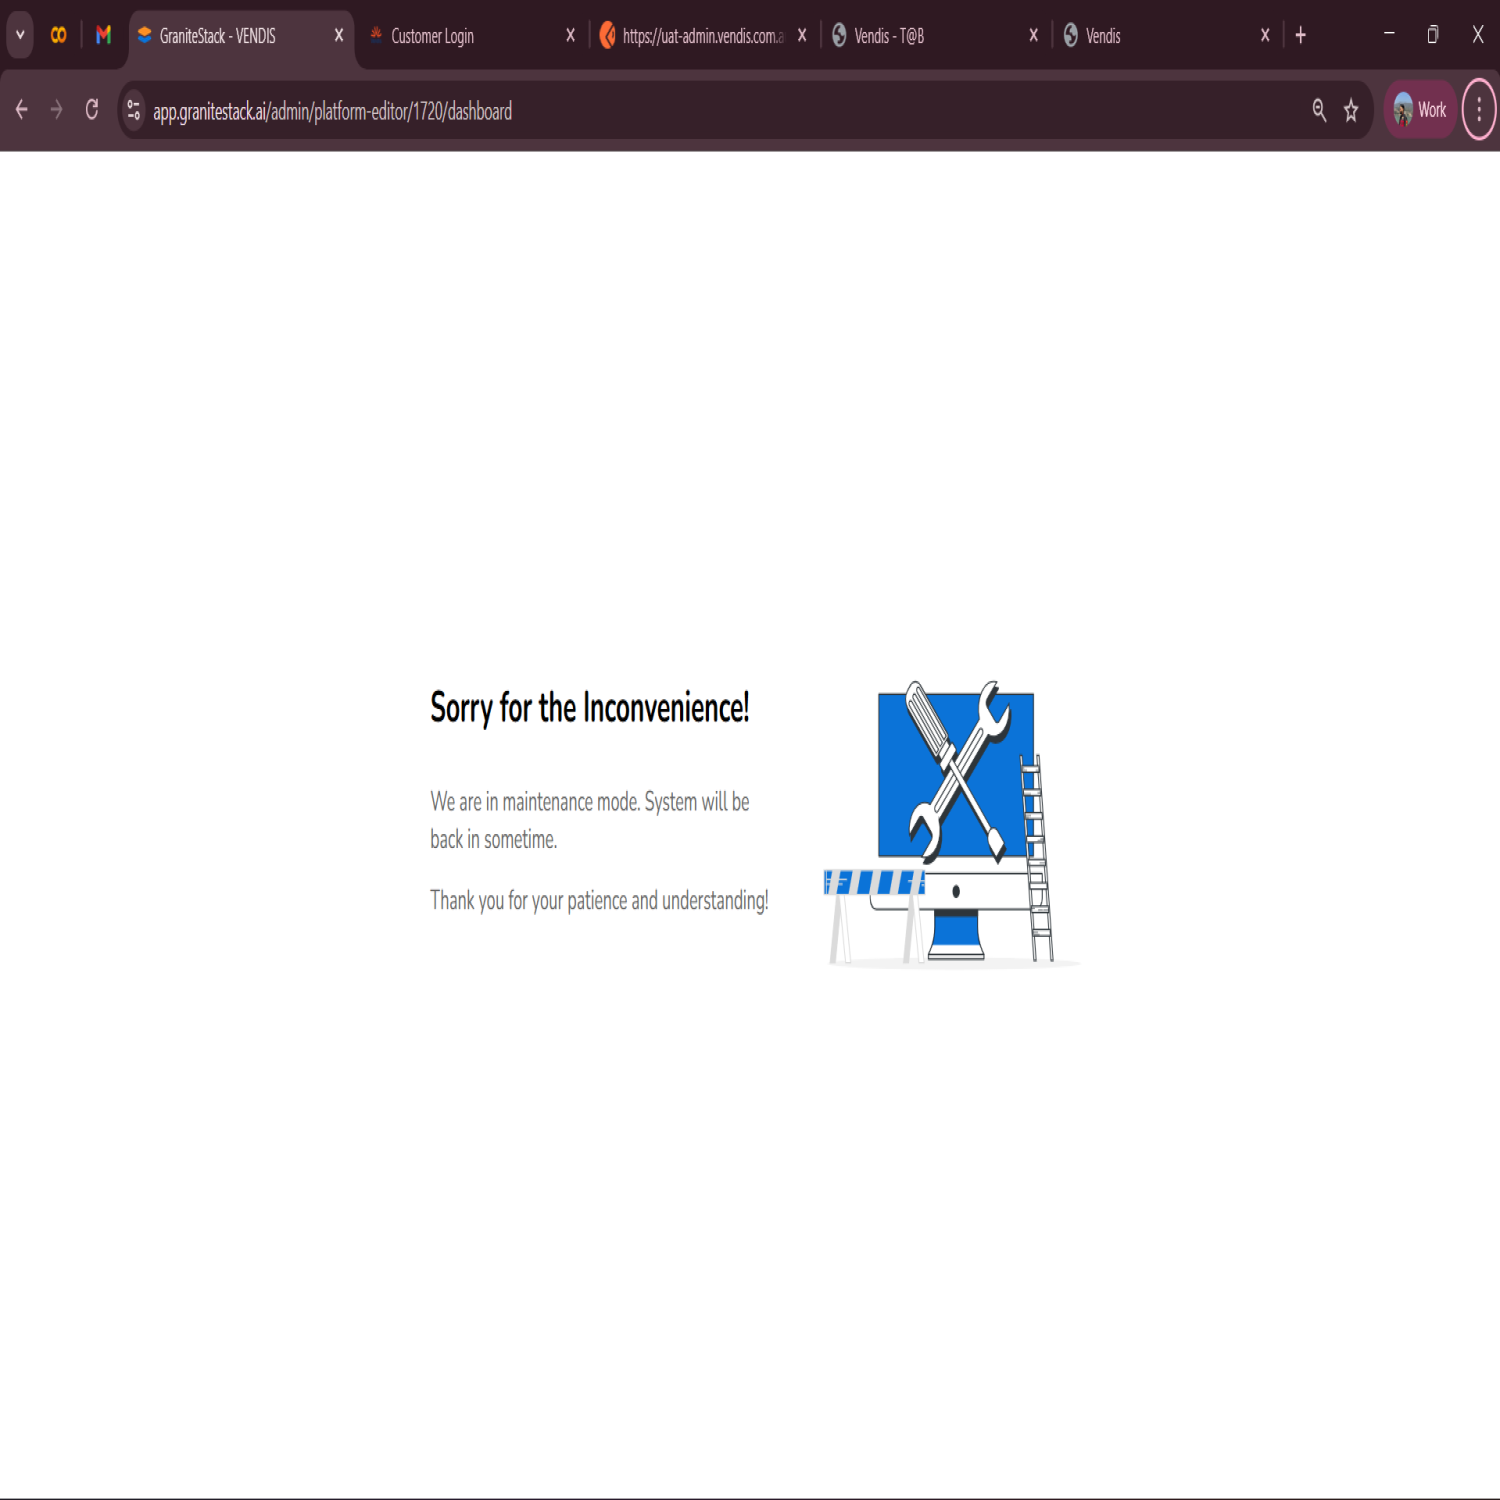Open a new browser tab
The image size is (1500, 1500).
pos(1300,35)
